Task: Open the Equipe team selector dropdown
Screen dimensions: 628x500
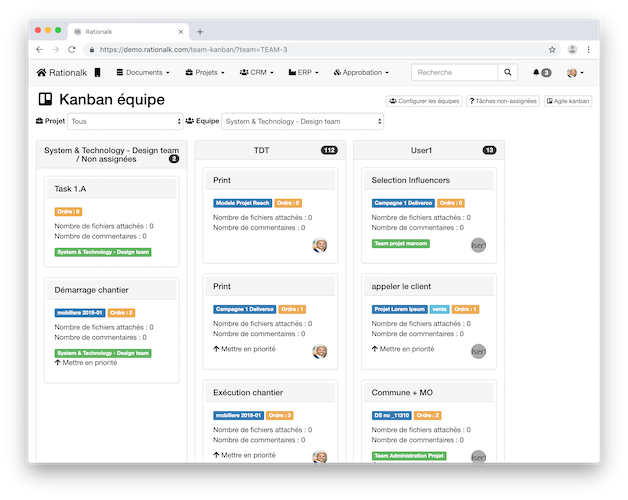Action: pyautogui.click(x=303, y=121)
